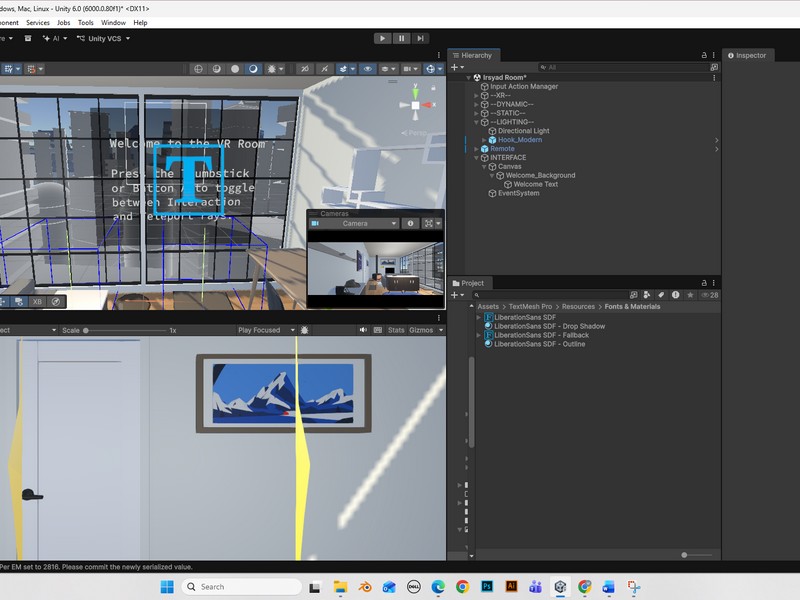Click the Search by Label tag icon
This screenshot has width=800, height=600.
click(661, 295)
